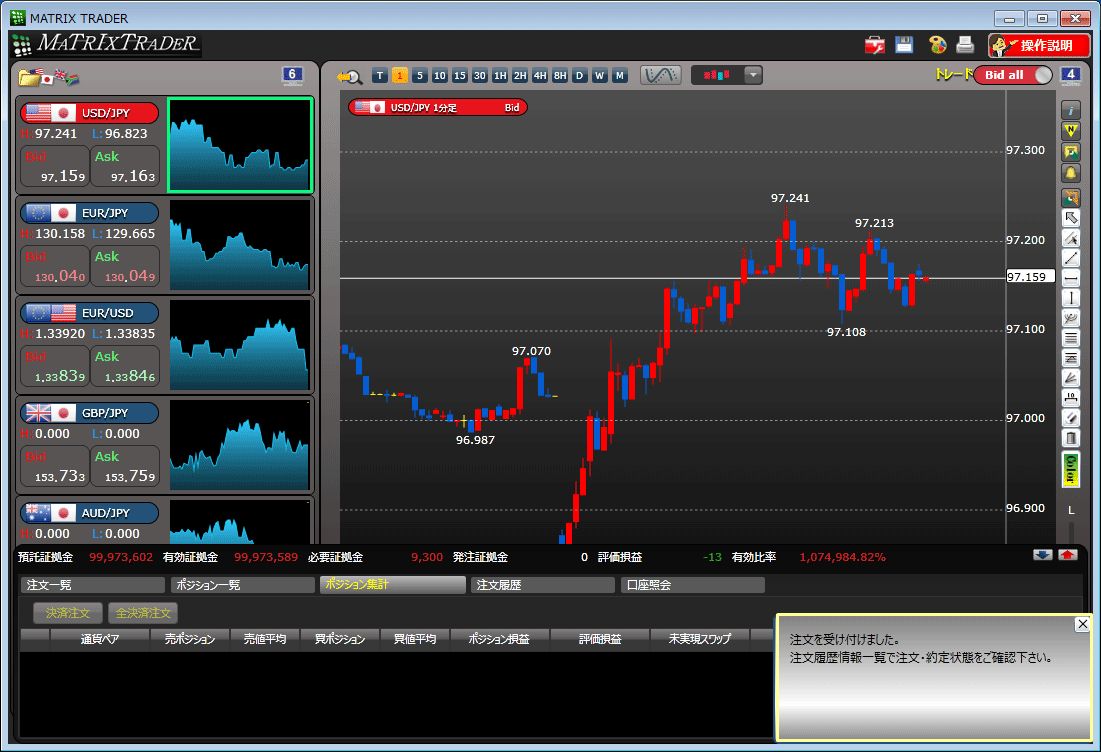Click the 決済注文 button
The width and height of the screenshot is (1101, 752).
68,613
